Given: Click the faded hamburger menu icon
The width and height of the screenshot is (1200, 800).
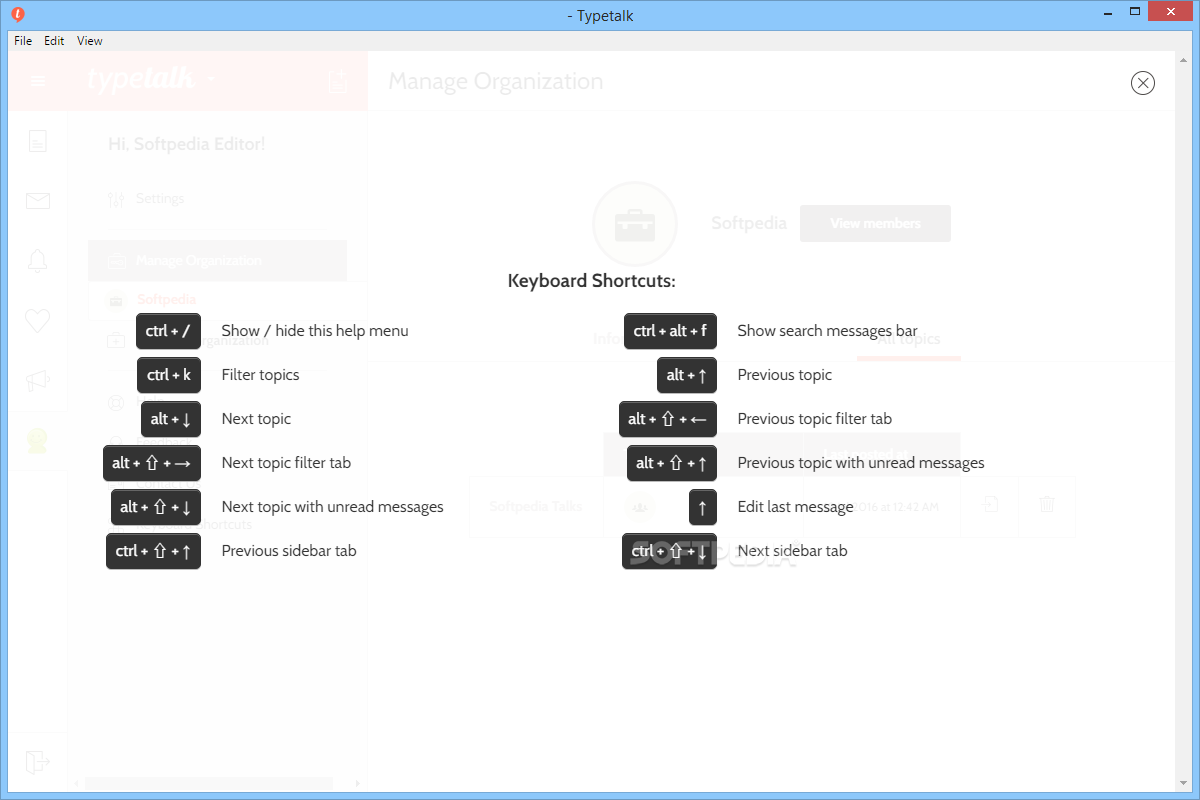Looking at the screenshot, I should click(39, 81).
